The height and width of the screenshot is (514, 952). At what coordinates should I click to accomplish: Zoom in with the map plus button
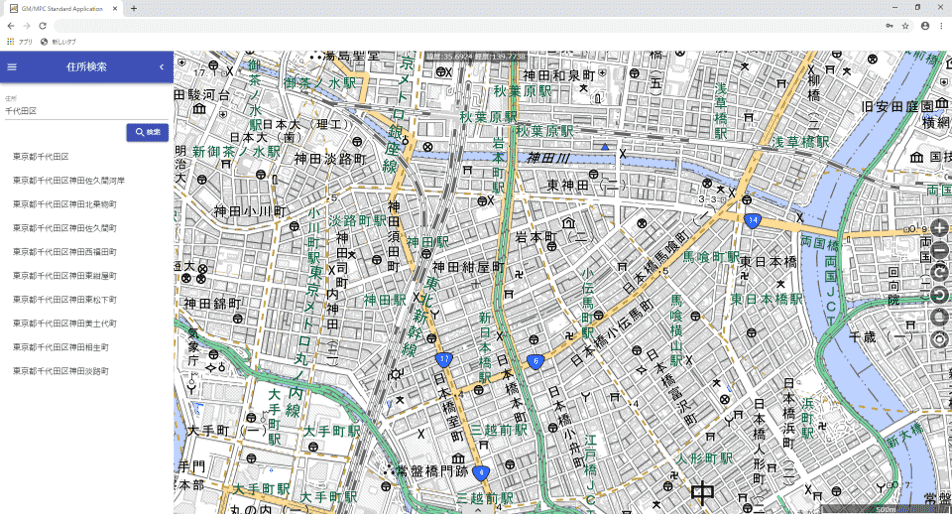[939, 228]
